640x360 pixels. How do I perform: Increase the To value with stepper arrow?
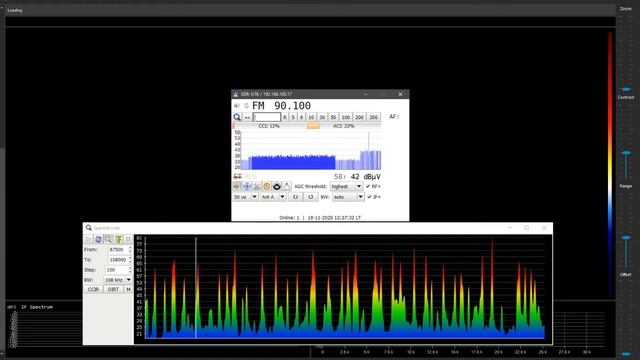130,258
